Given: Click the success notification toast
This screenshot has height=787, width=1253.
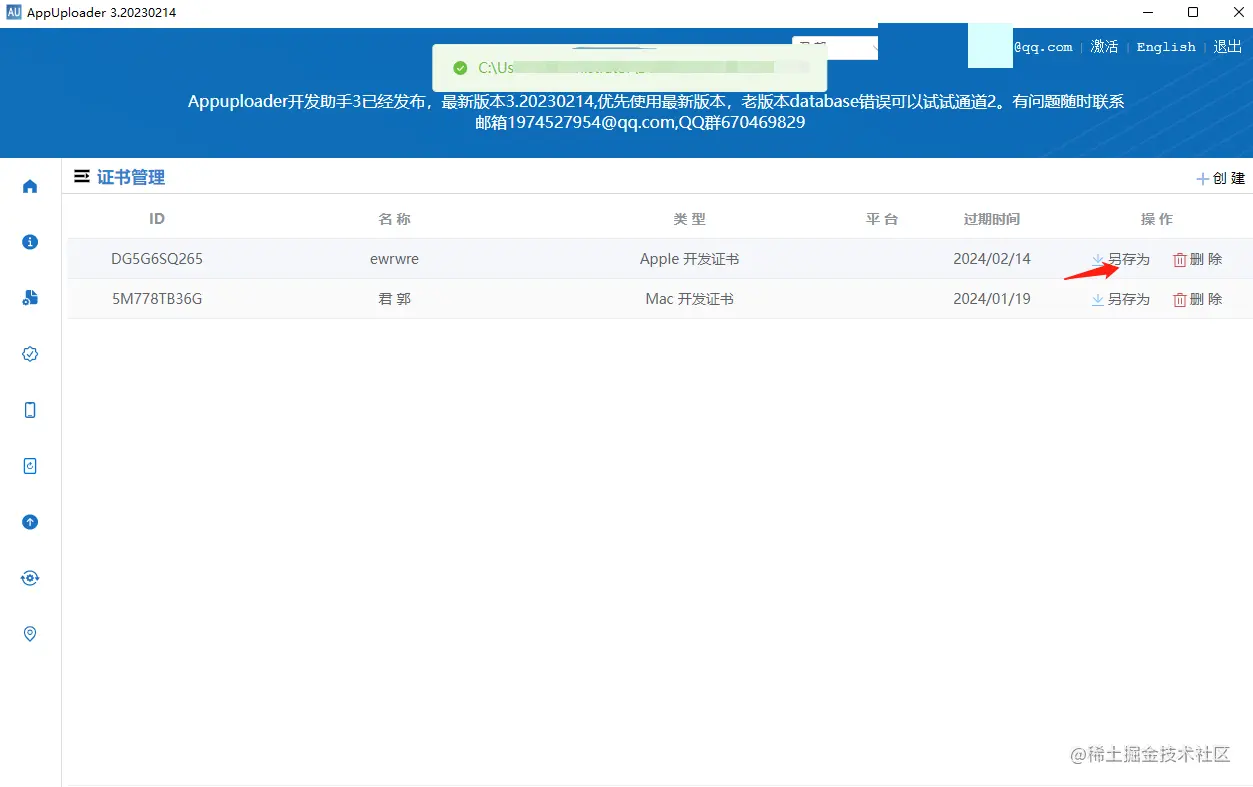Looking at the screenshot, I should (x=630, y=68).
